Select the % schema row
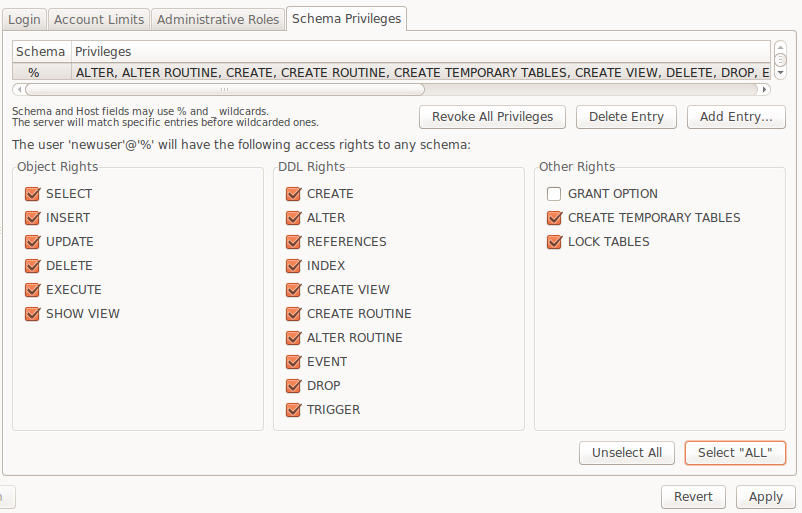Screen dimensions: 802x513 391,73
